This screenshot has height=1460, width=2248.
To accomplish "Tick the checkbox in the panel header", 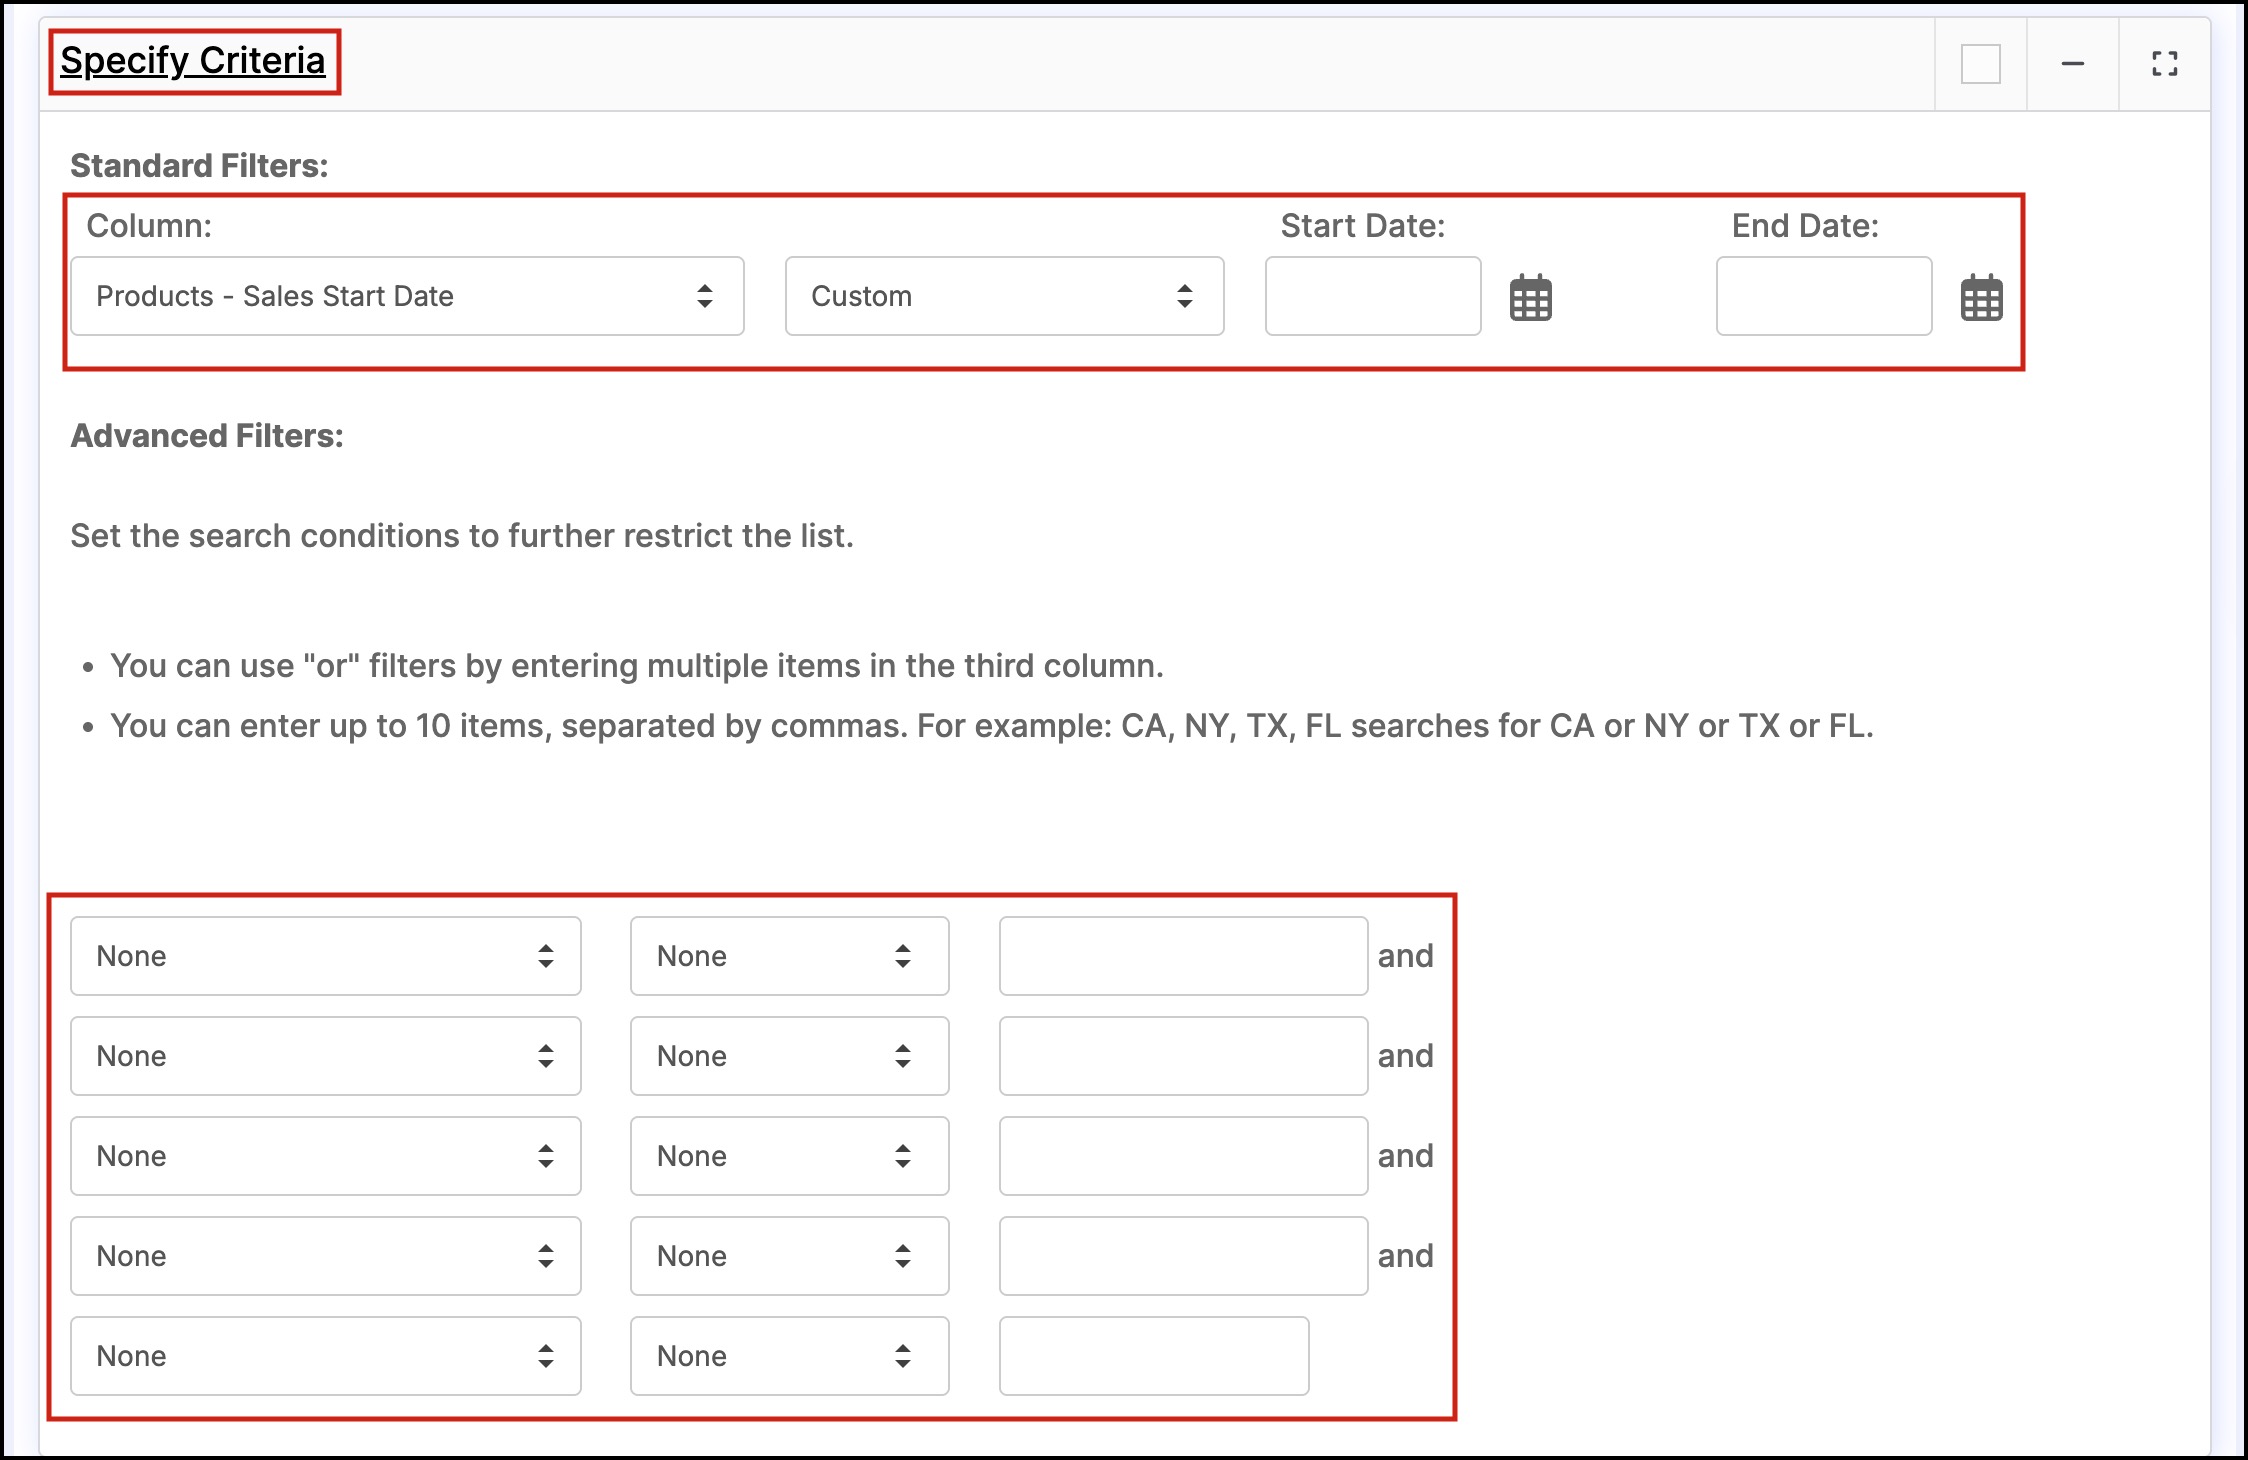I will tap(1980, 64).
